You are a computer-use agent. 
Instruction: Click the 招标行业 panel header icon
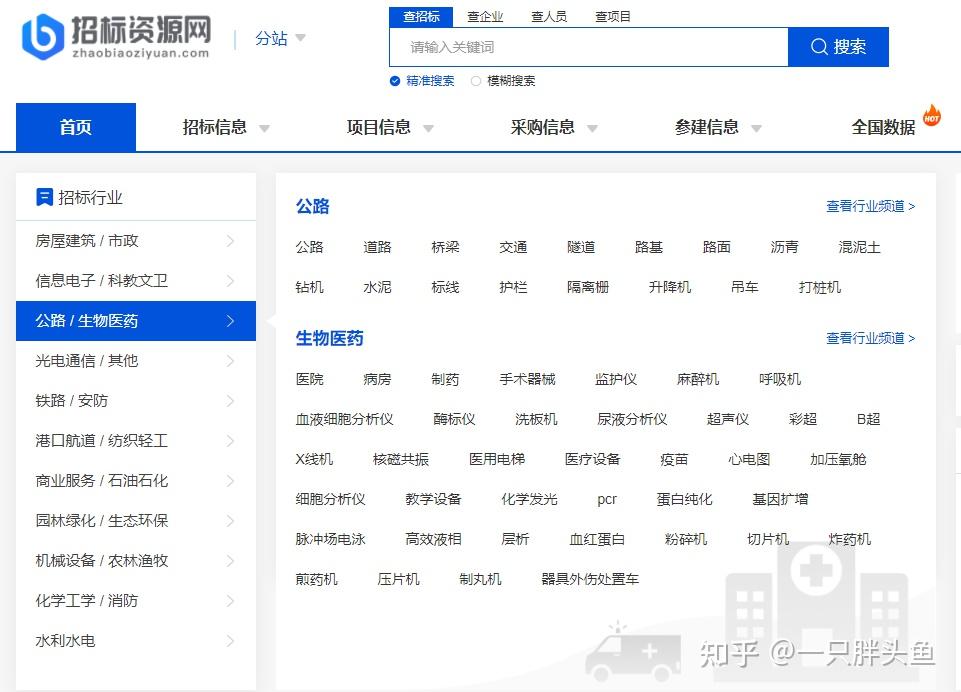click(44, 197)
